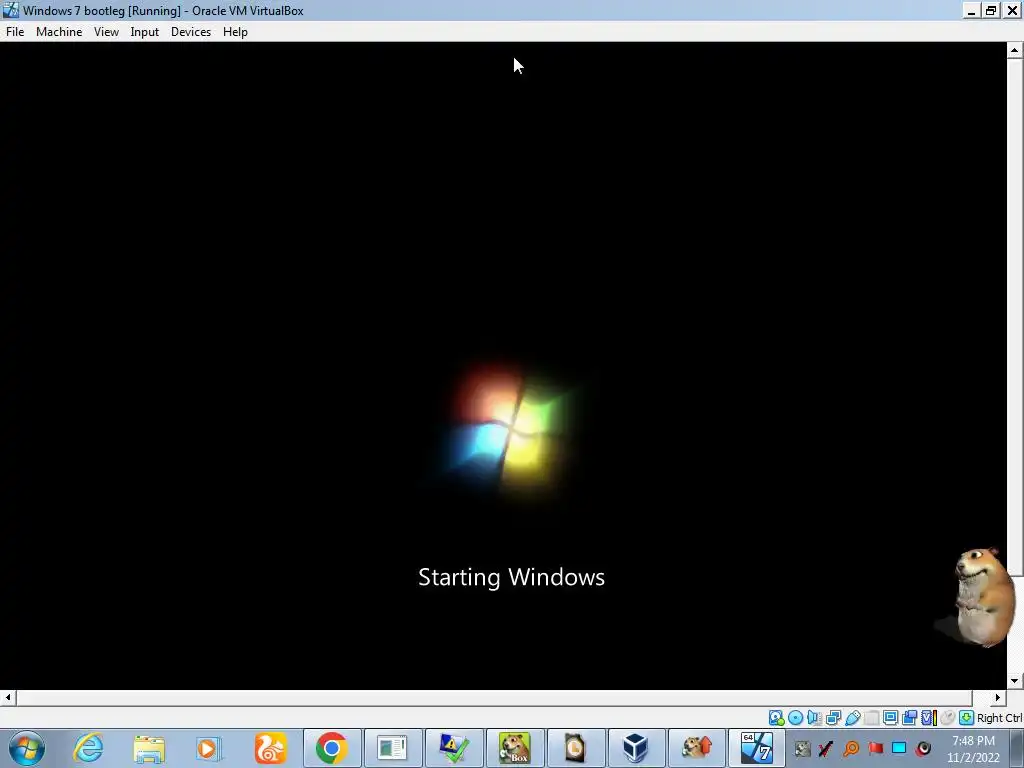Click the USB devices status icon
1024x768 pixels.
click(852, 718)
